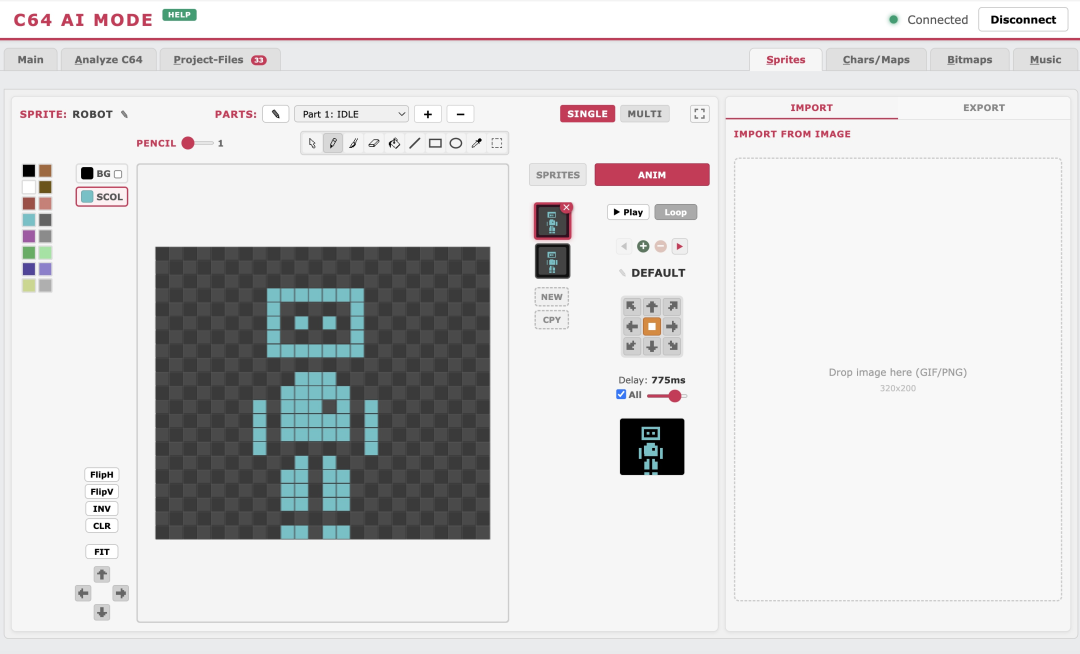Click the fullscreen expand icon

pos(700,114)
